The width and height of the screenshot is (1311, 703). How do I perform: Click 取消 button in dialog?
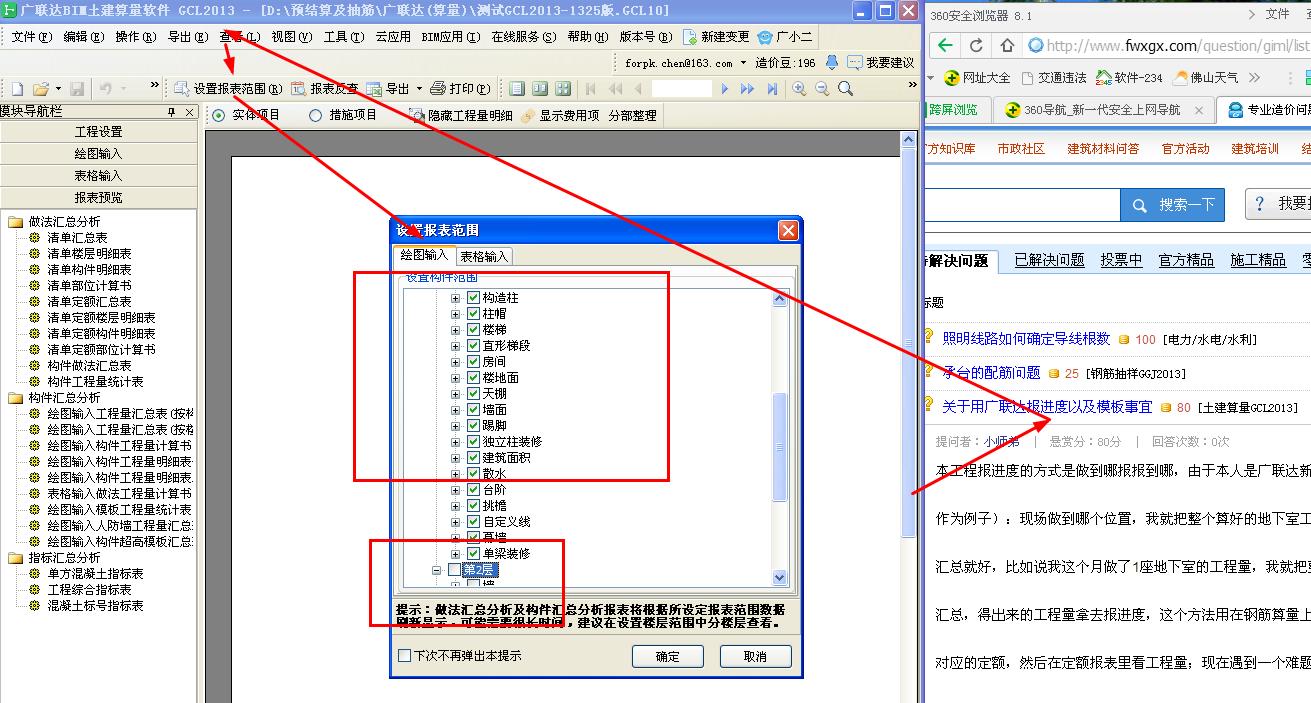[x=756, y=657]
